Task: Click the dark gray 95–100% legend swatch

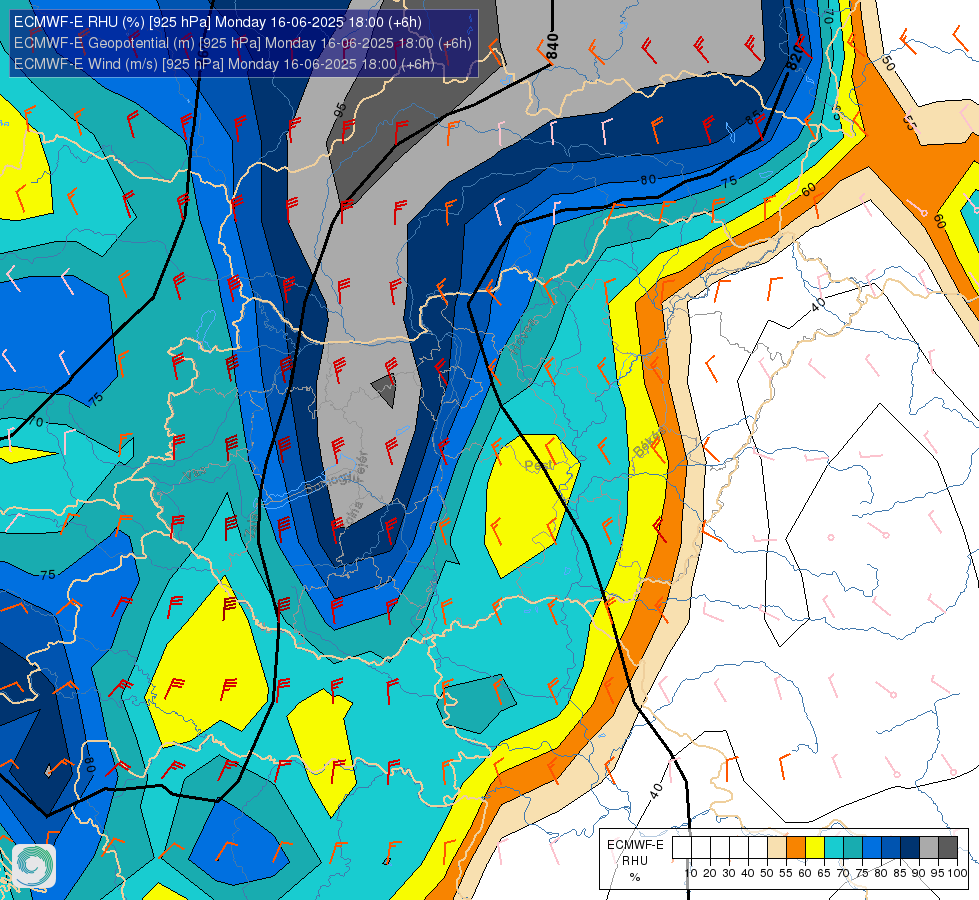Action: [x=948, y=848]
